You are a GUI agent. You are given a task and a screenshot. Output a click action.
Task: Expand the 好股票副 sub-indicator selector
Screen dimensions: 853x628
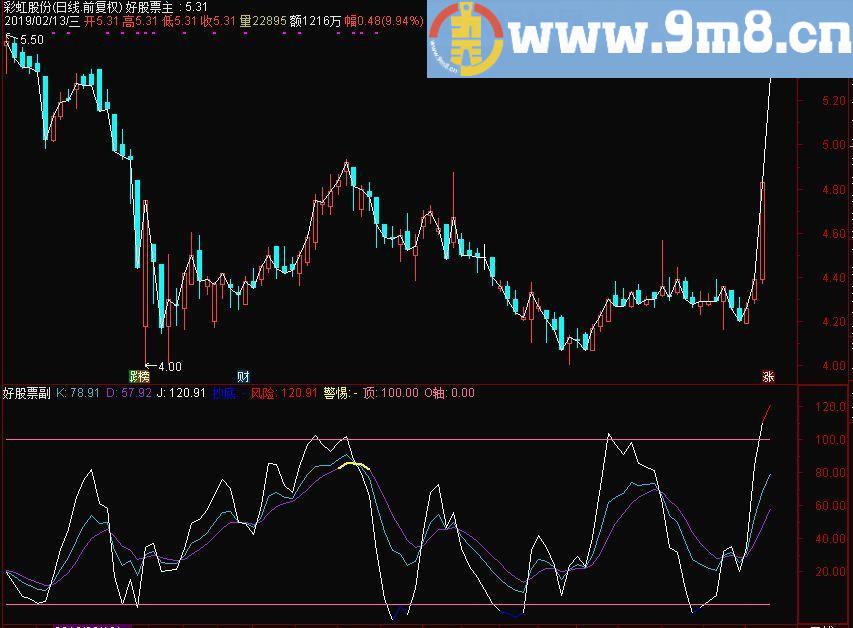click(25, 393)
